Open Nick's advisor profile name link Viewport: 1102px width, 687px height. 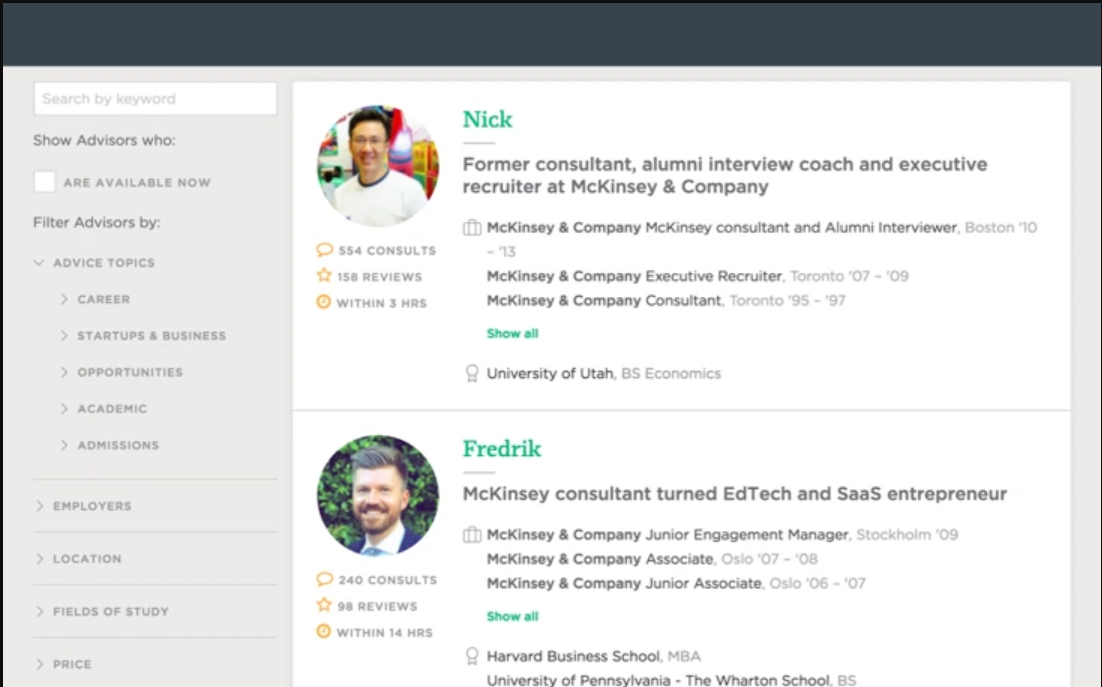[x=487, y=120]
